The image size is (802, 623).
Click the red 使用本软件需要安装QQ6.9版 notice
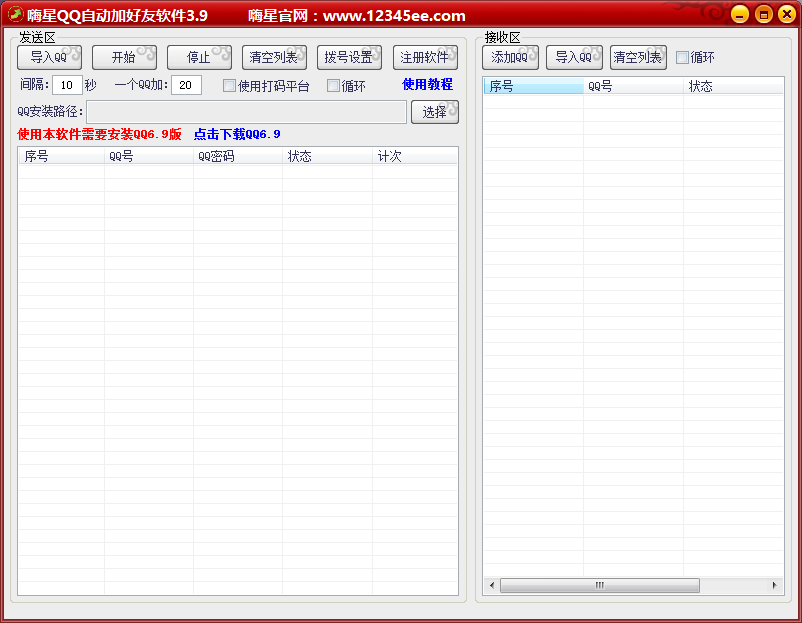coord(99,134)
